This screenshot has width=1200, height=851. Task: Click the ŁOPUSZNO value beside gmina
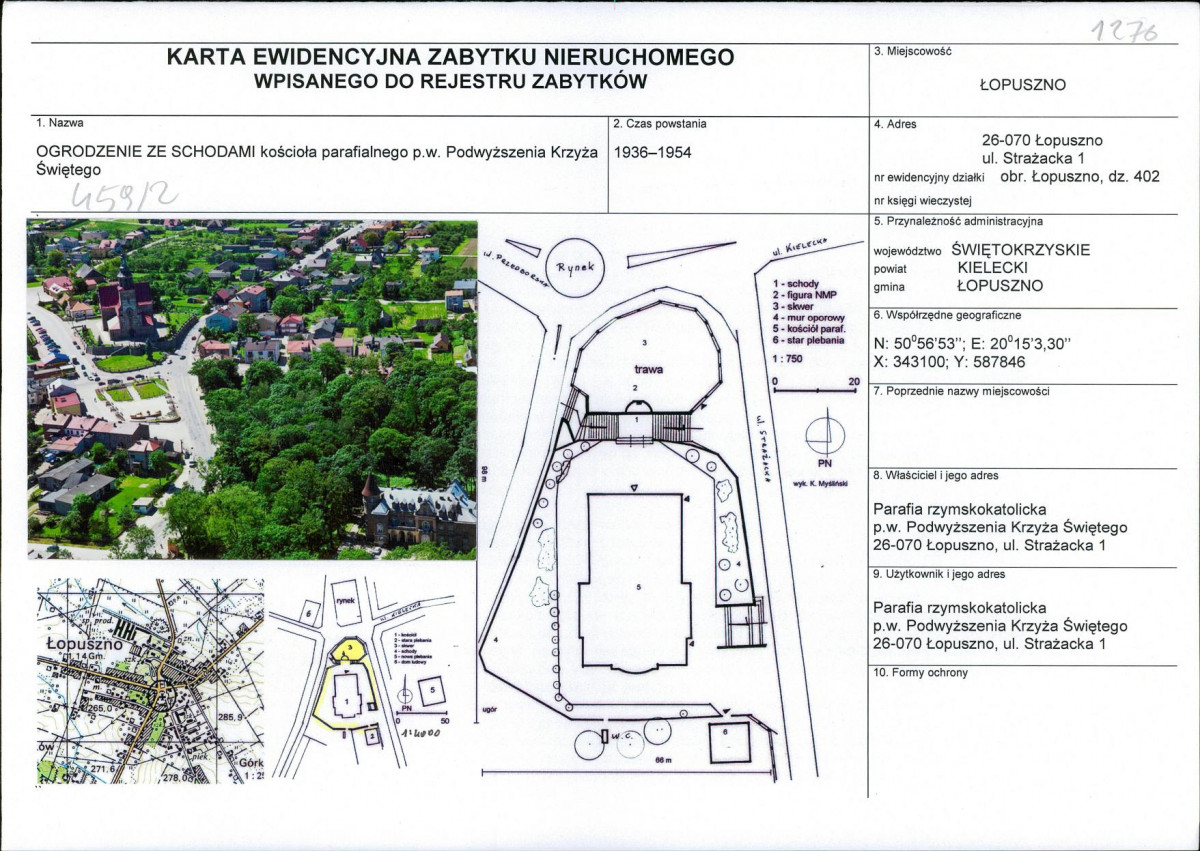[x=1000, y=286]
